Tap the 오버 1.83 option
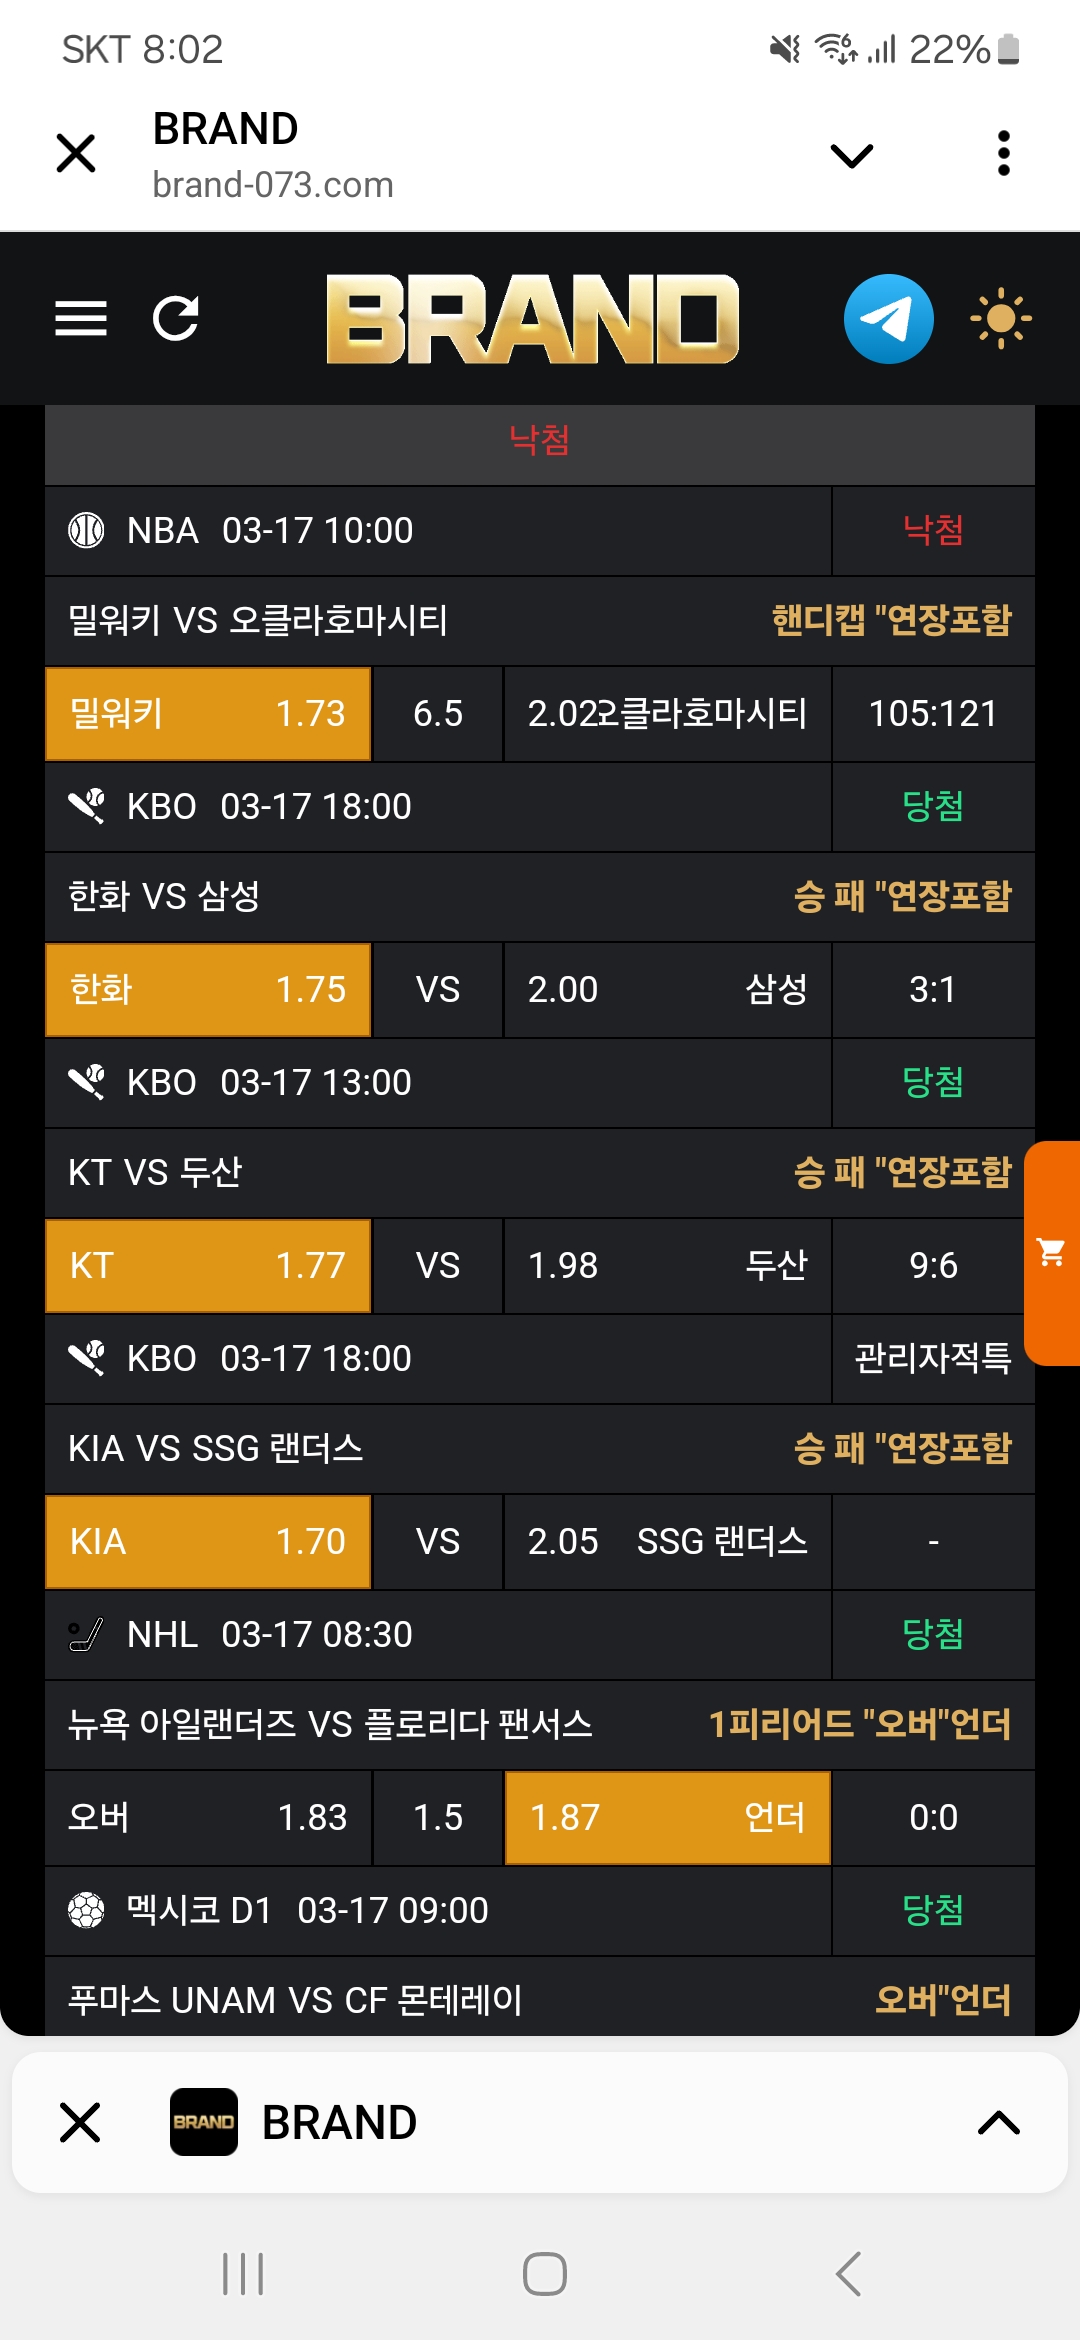Screen dimensions: 1080x2340 point(208,1818)
